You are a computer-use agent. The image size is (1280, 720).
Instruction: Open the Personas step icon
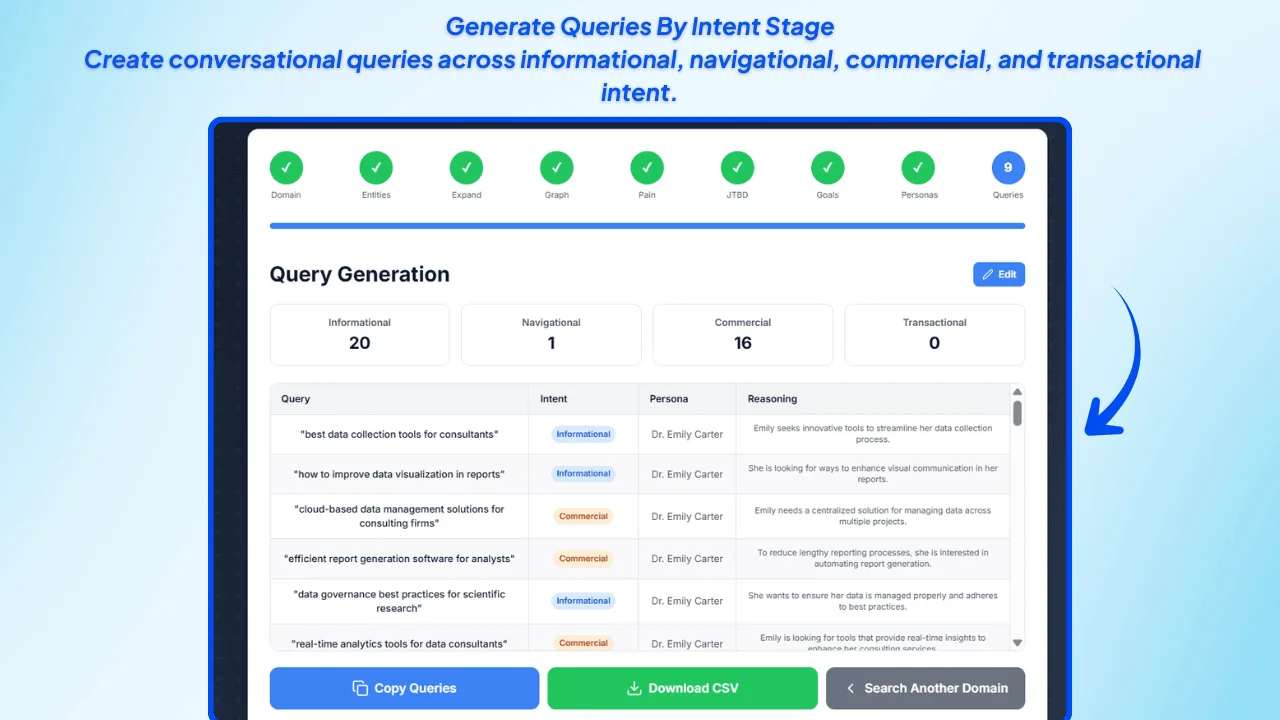918,167
